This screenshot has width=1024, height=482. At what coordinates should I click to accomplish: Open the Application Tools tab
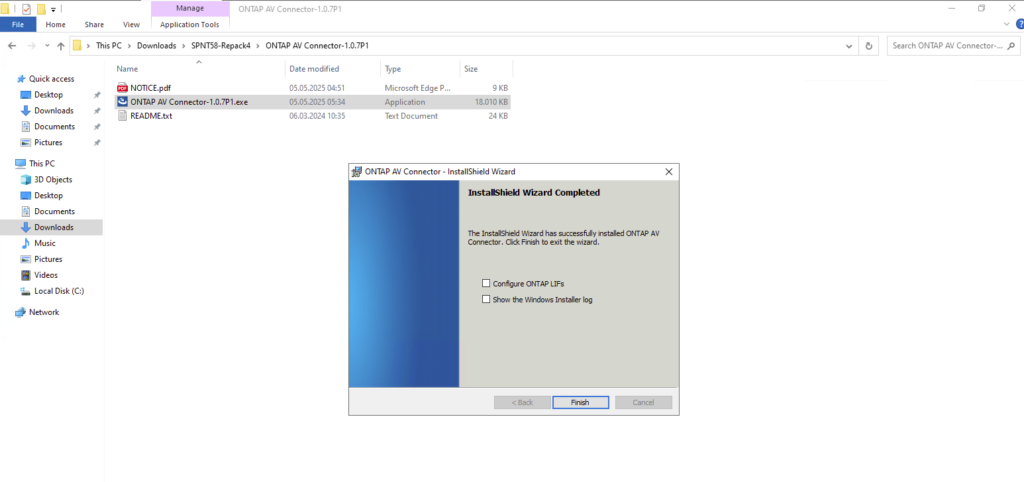click(190, 24)
